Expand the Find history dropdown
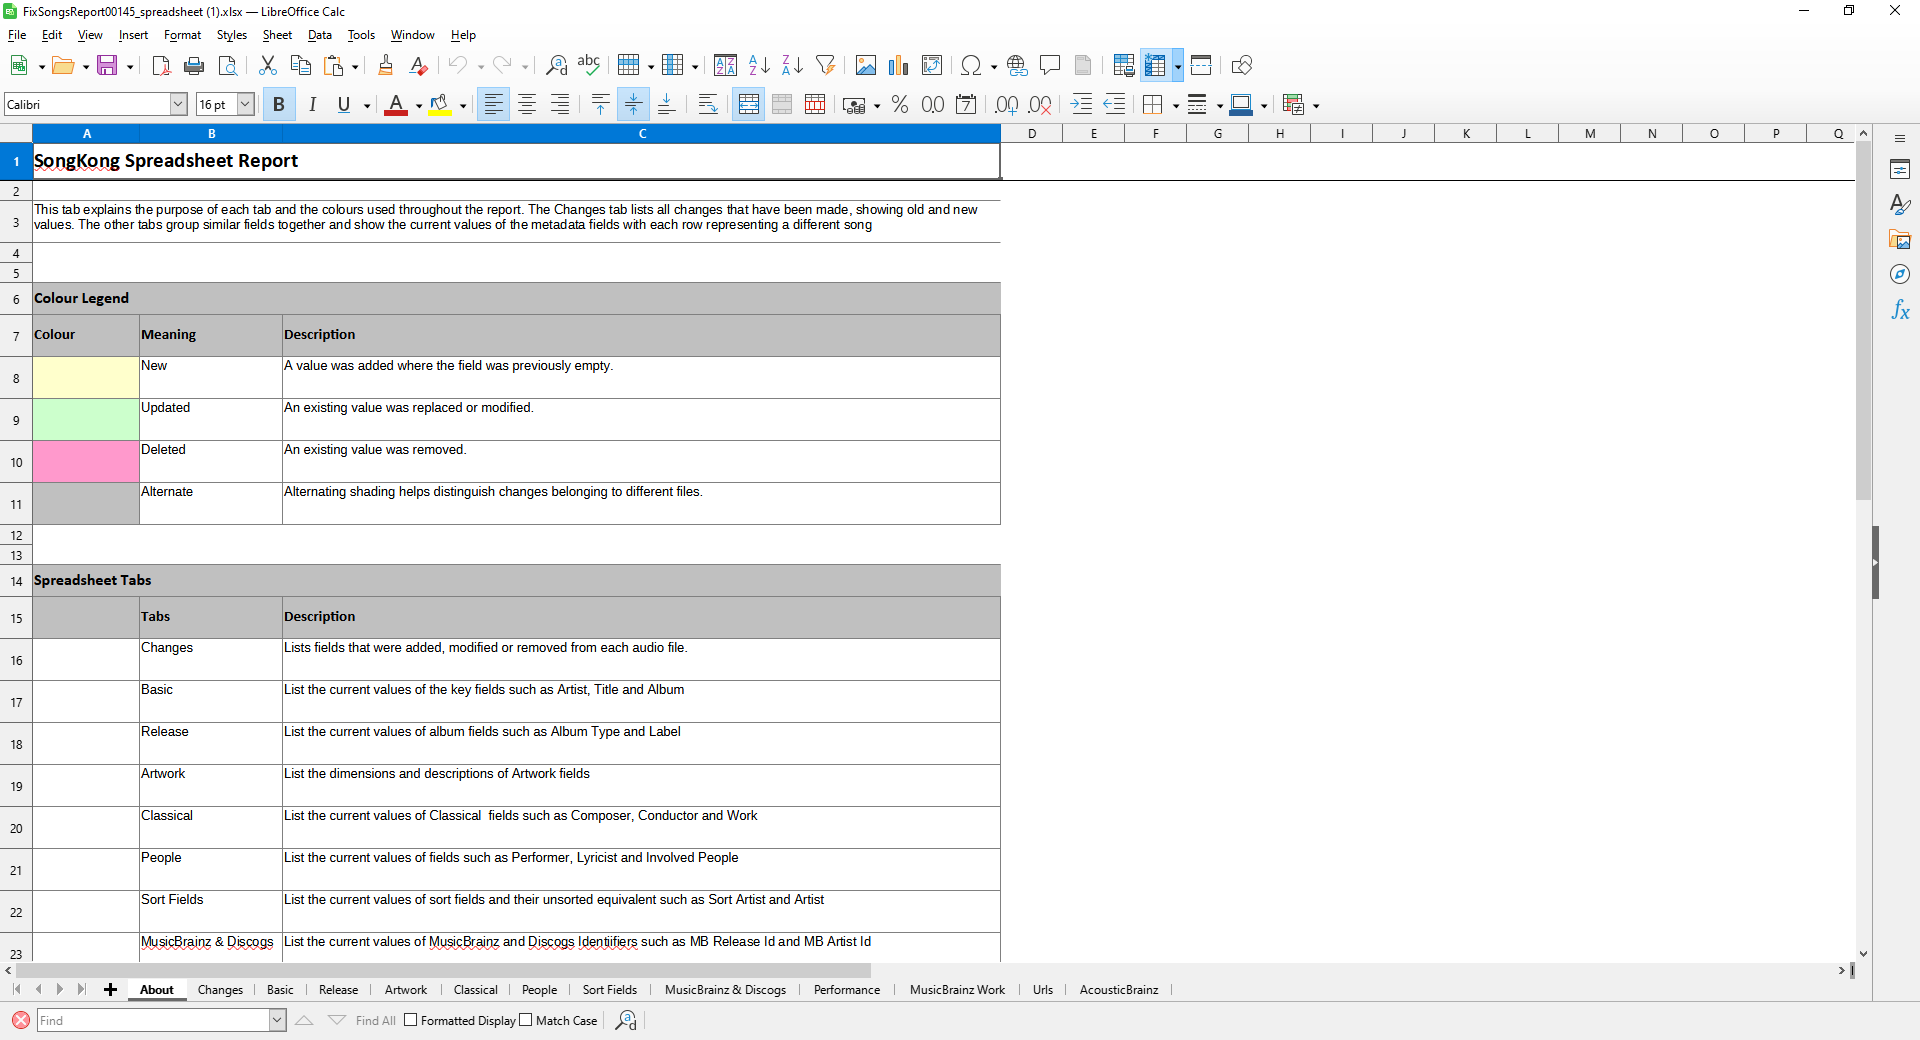The width and height of the screenshot is (1920, 1040). coord(277,1020)
